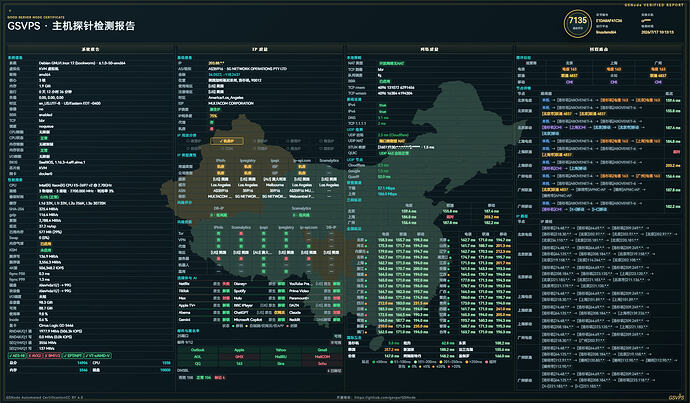
Task: Click the Sina cell in mail table
Action: pyautogui.click(x=281, y=363)
